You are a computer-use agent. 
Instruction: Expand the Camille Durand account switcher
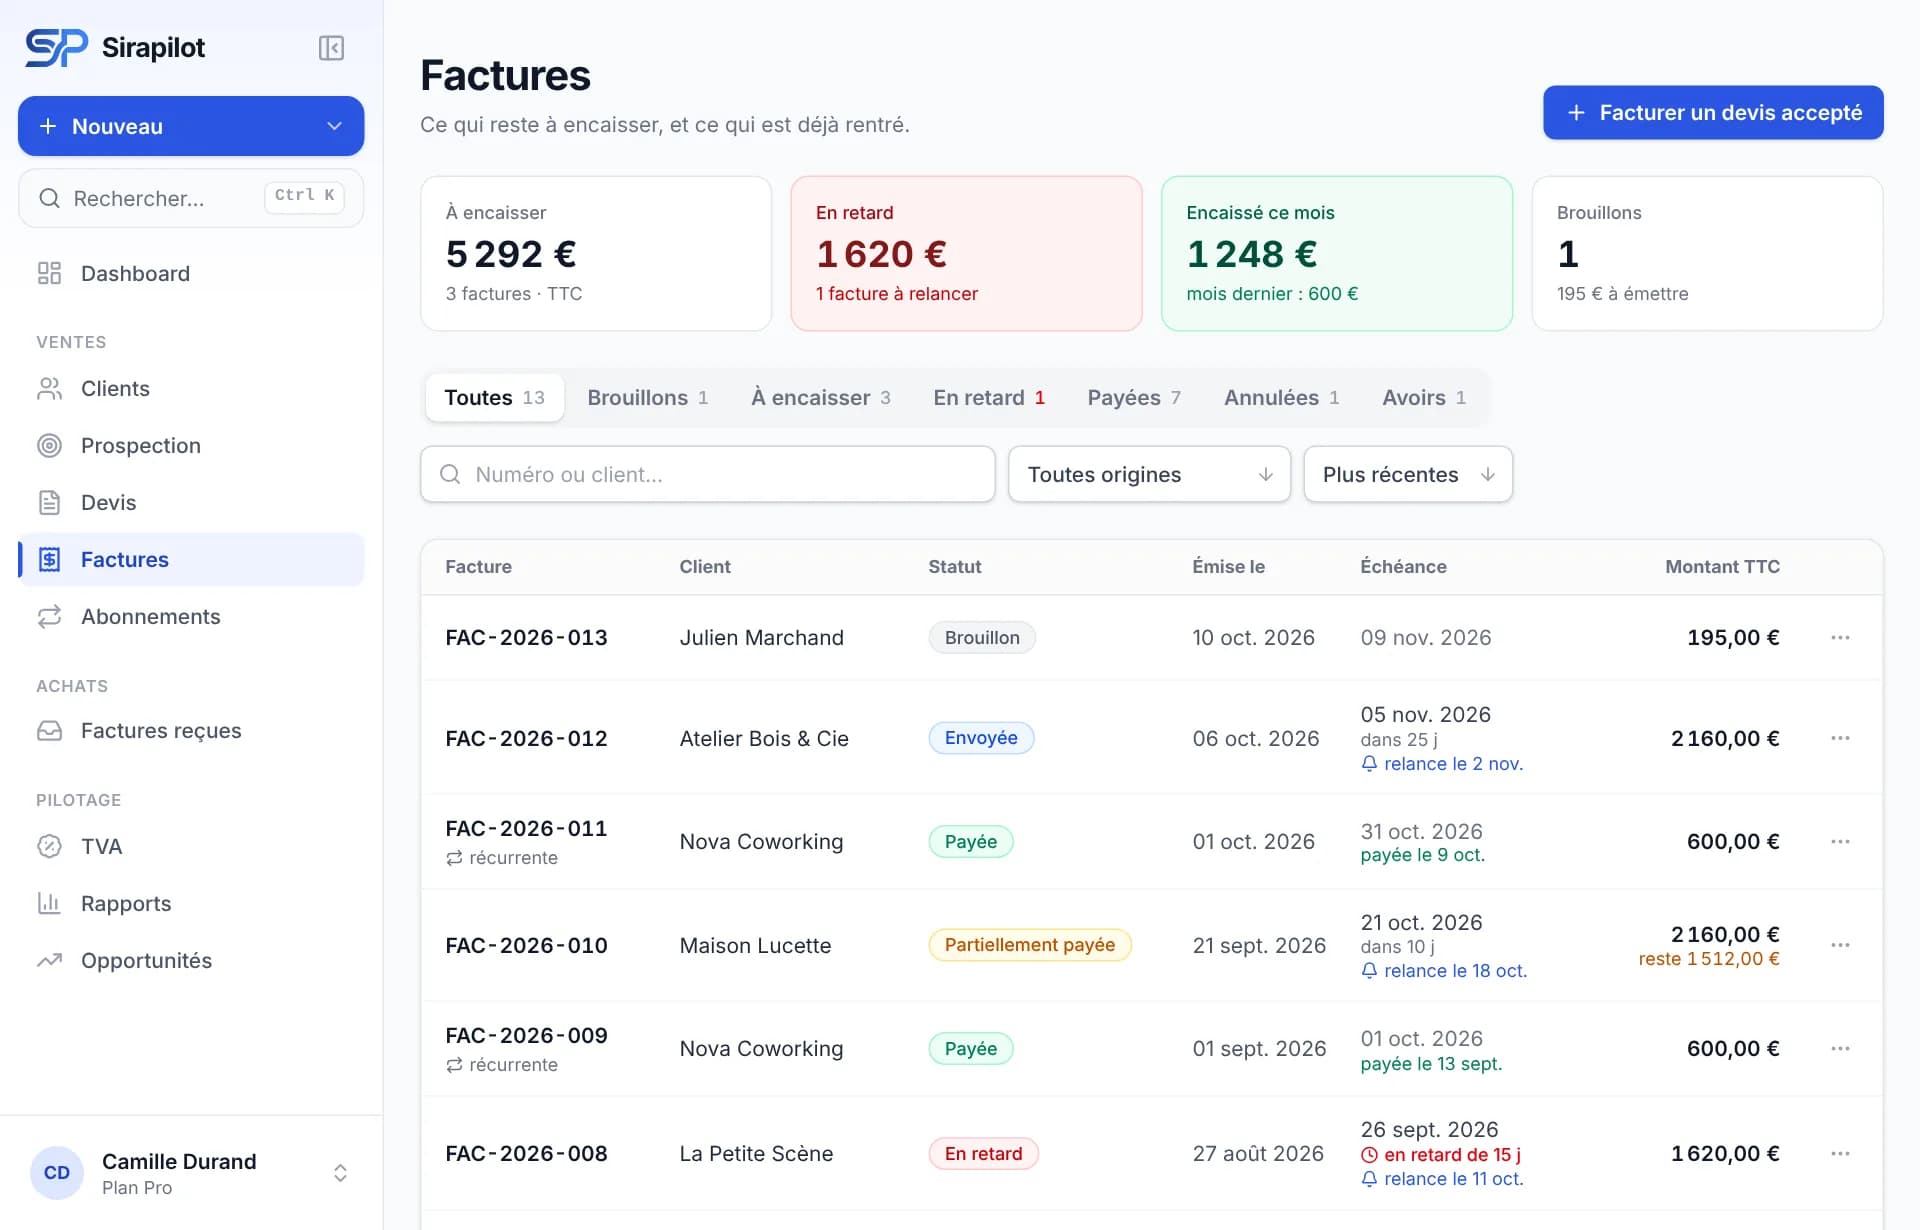(340, 1173)
